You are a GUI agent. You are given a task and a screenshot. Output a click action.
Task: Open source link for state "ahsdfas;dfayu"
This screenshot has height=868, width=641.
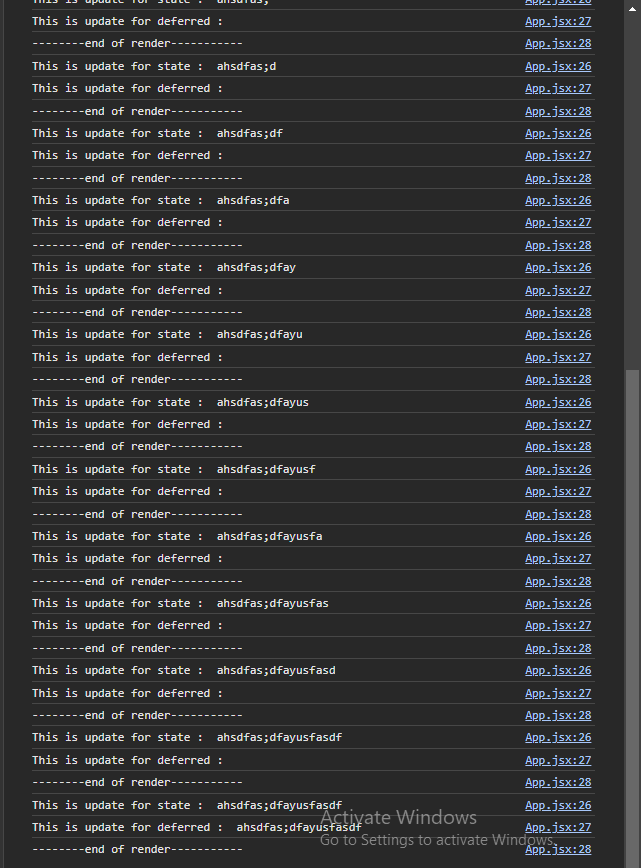point(558,334)
